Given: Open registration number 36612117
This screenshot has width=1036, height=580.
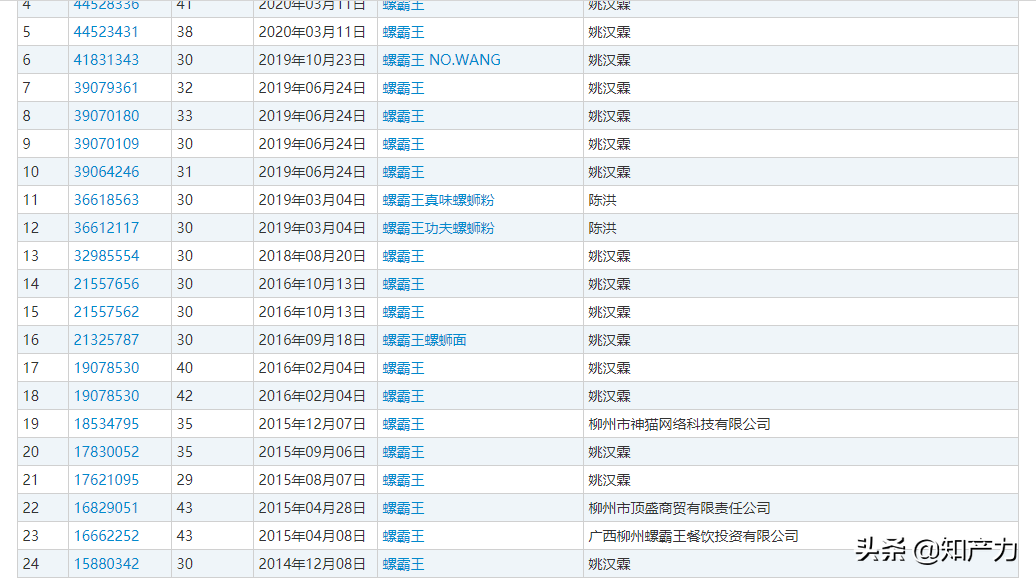Looking at the screenshot, I should tap(106, 228).
